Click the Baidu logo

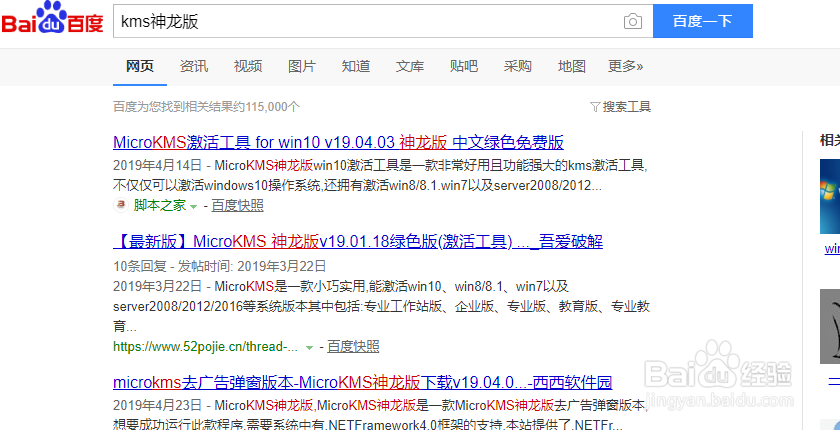click(52, 18)
